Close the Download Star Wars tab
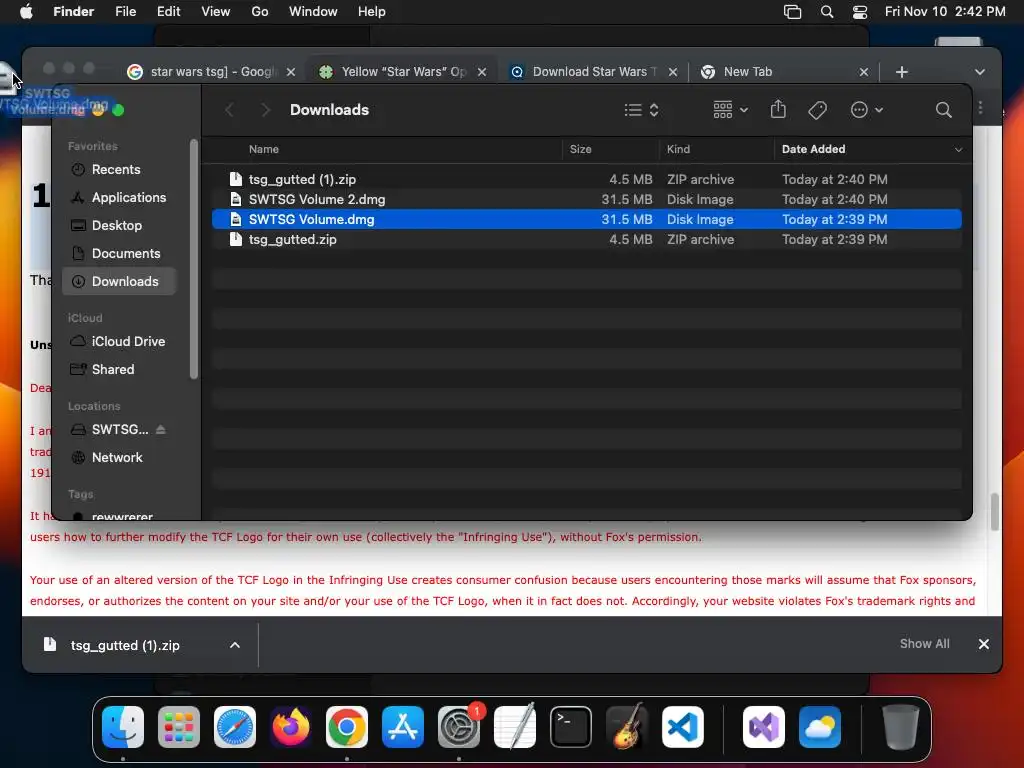 pyautogui.click(x=673, y=72)
